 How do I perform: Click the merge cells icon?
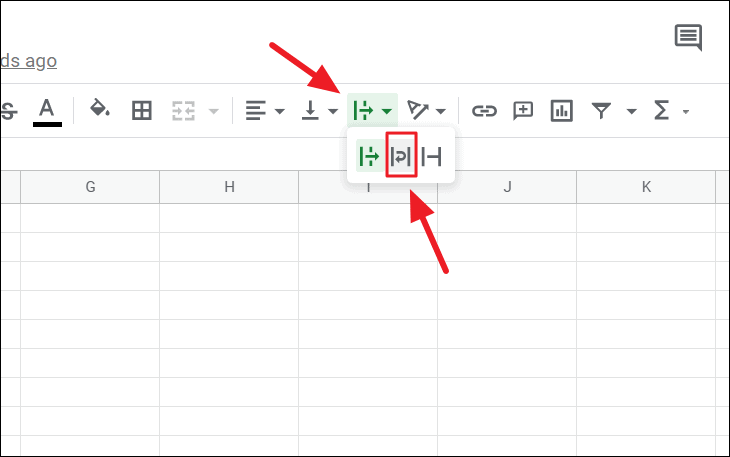tap(183, 110)
